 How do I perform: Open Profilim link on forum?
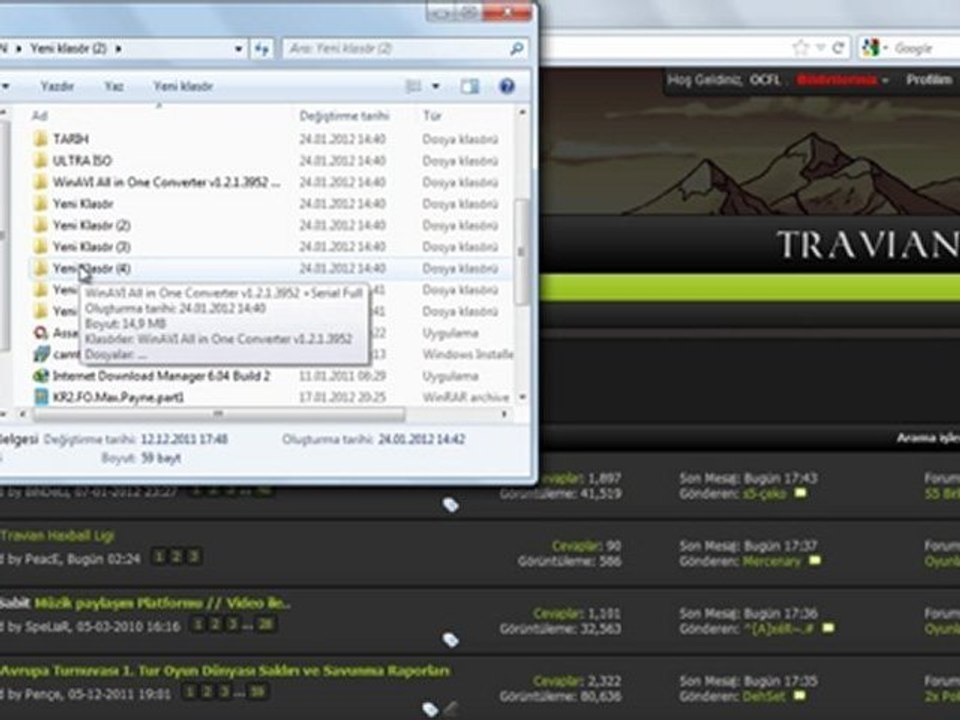pos(929,80)
